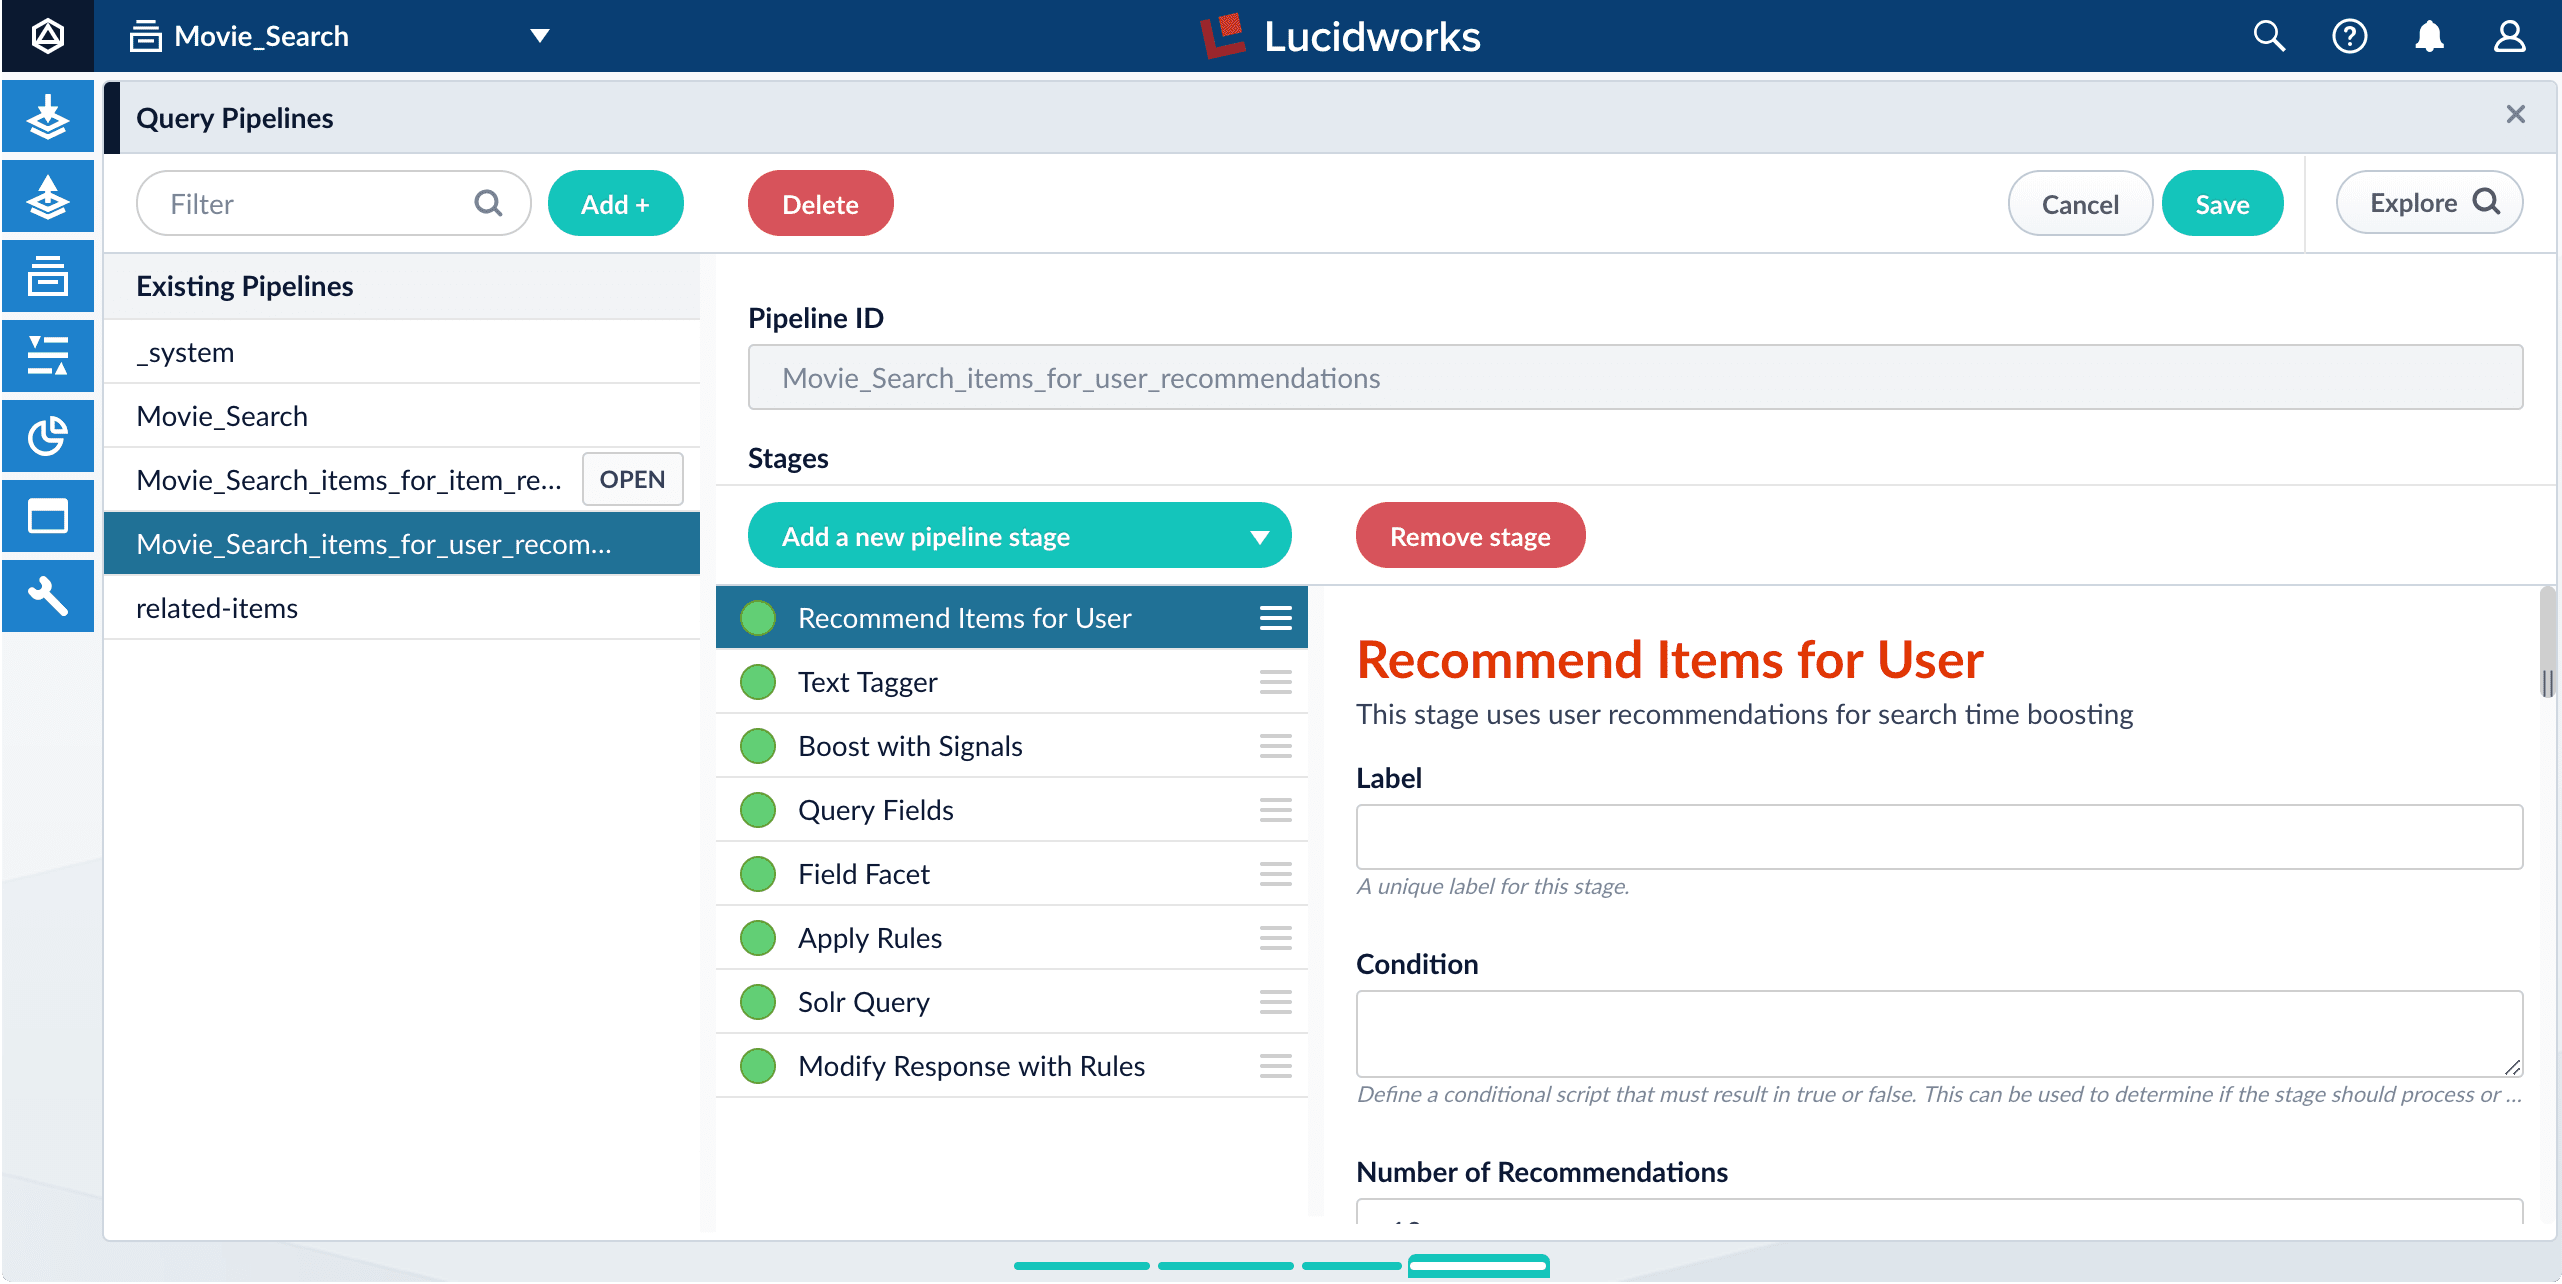This screenshot has height=1284, width=2562.
Task: Switch to the first bottom panel tab bar
Action: pyautogui.click(x=1081, y=1266)
